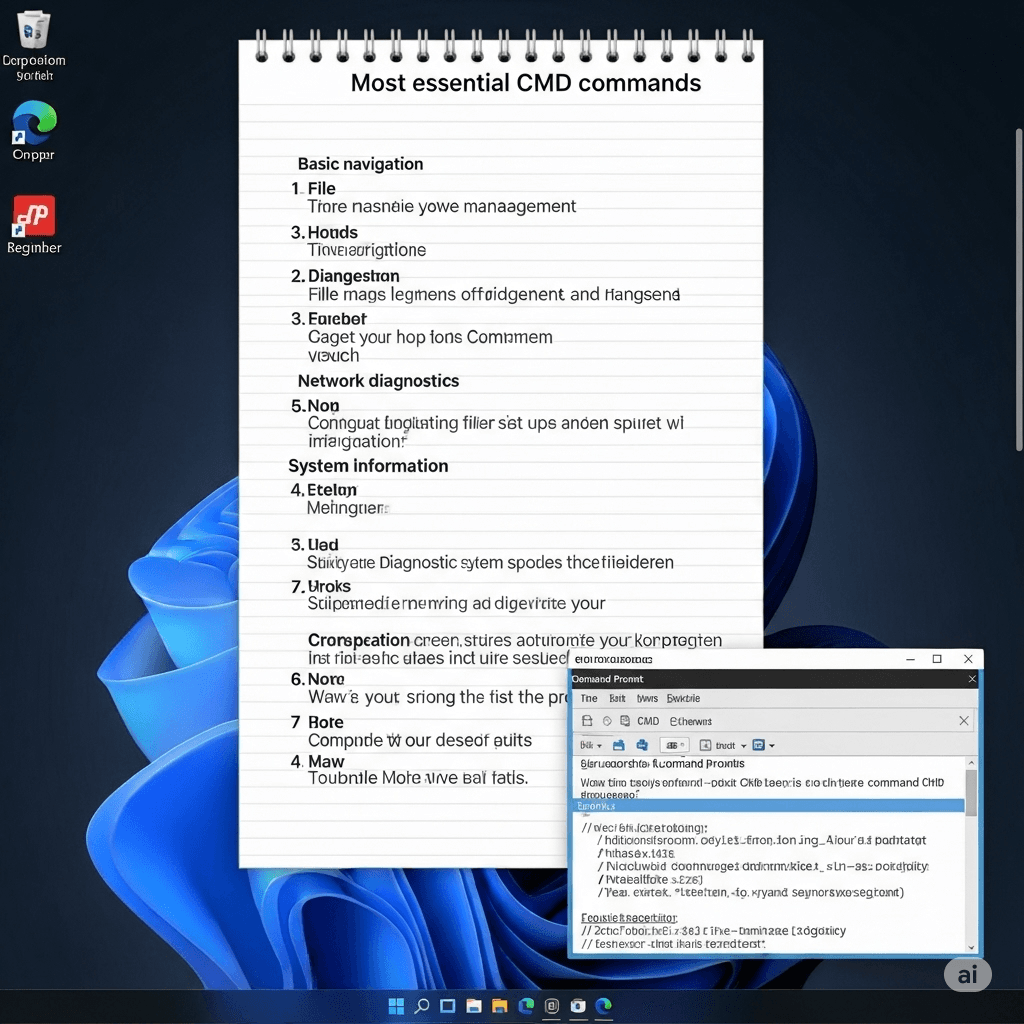Image resolution: width=1024 pixels, height=1024 pixels.
Task: Click scroll-down arrow in Command Prompt
Action: pos(971,947)
